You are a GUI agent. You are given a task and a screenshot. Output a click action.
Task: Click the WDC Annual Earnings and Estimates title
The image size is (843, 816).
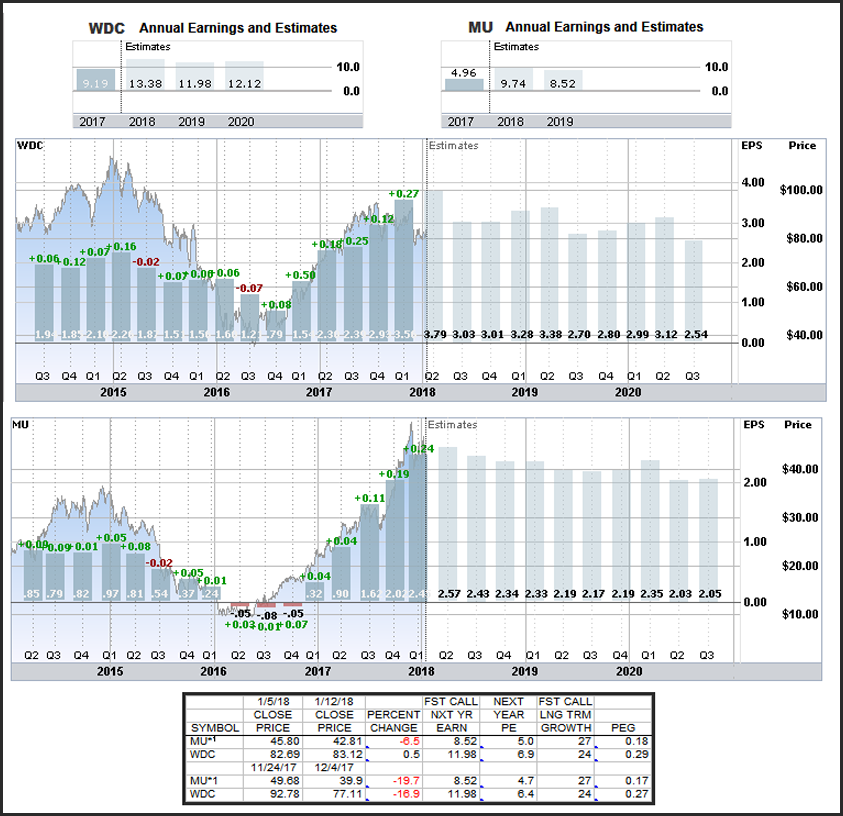pyautogui.click(x=213, y=28)
